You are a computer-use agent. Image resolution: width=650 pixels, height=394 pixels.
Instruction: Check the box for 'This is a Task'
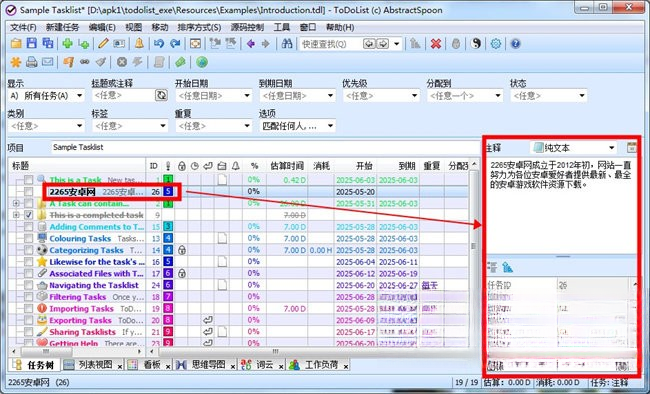[x=29, y=180]
